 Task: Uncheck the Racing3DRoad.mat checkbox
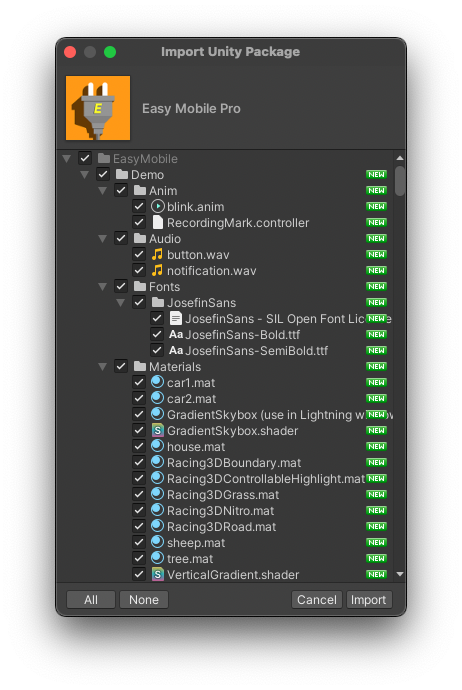pyautogui.click(x=139, y=526)
